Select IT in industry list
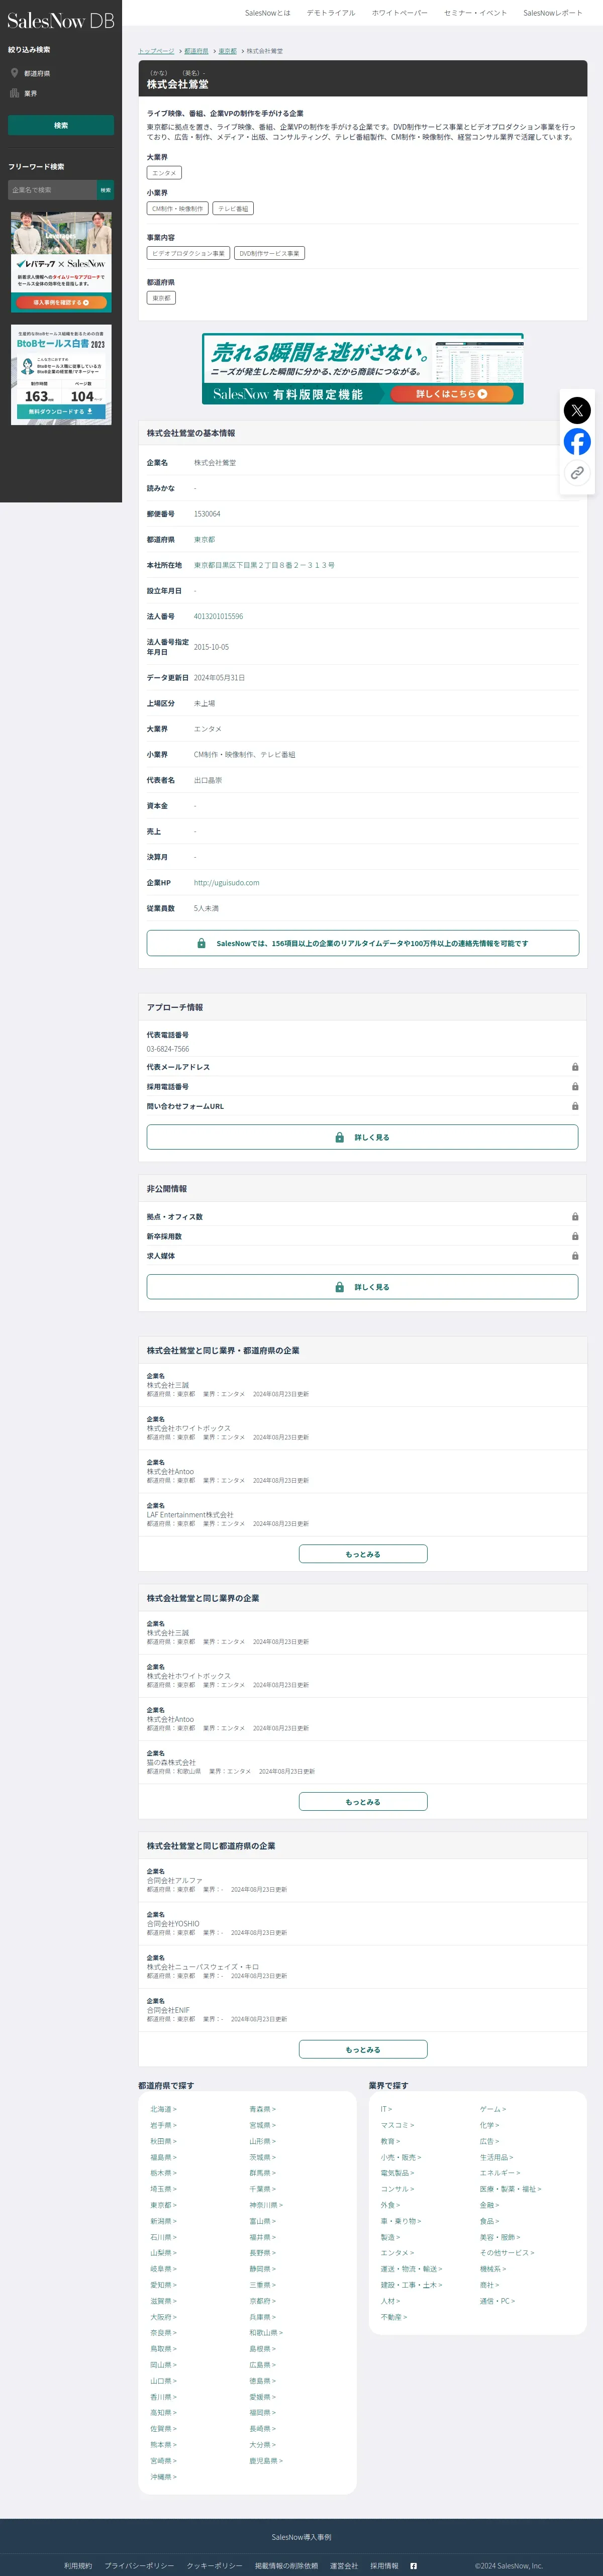Viewport: 603px width, 2576px height. click(386, 2110)
